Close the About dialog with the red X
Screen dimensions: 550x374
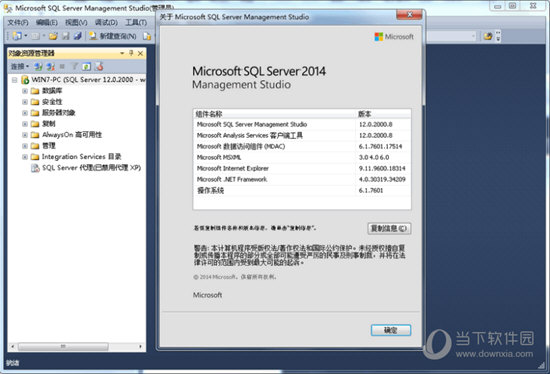(409, 15)
